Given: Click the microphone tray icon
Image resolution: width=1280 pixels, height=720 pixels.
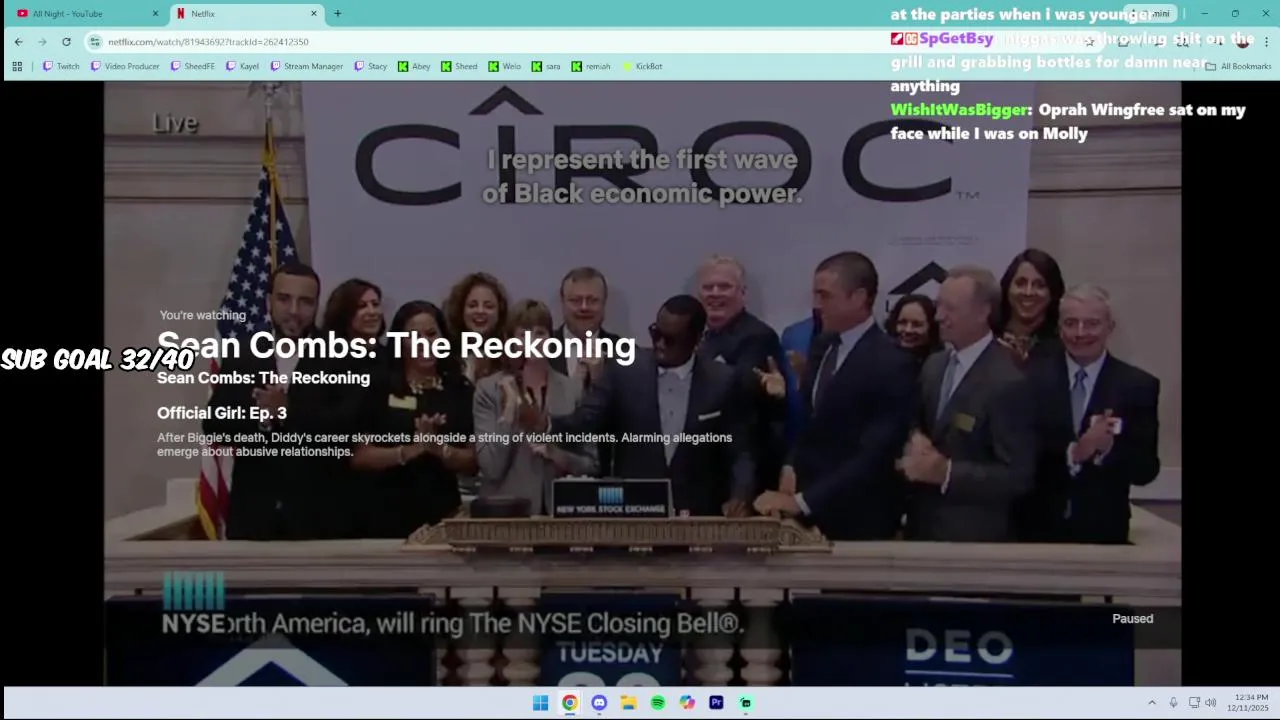Looking at the screenshot, I should (1173, 703).
